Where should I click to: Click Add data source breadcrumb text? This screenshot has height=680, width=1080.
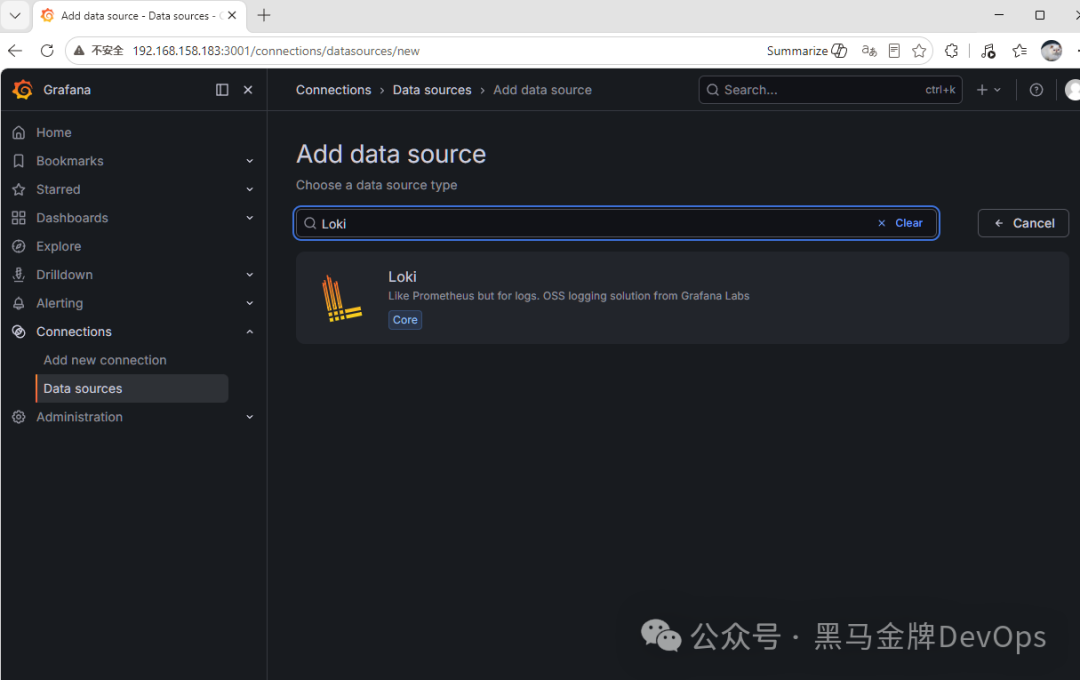[x=542, y=90]
